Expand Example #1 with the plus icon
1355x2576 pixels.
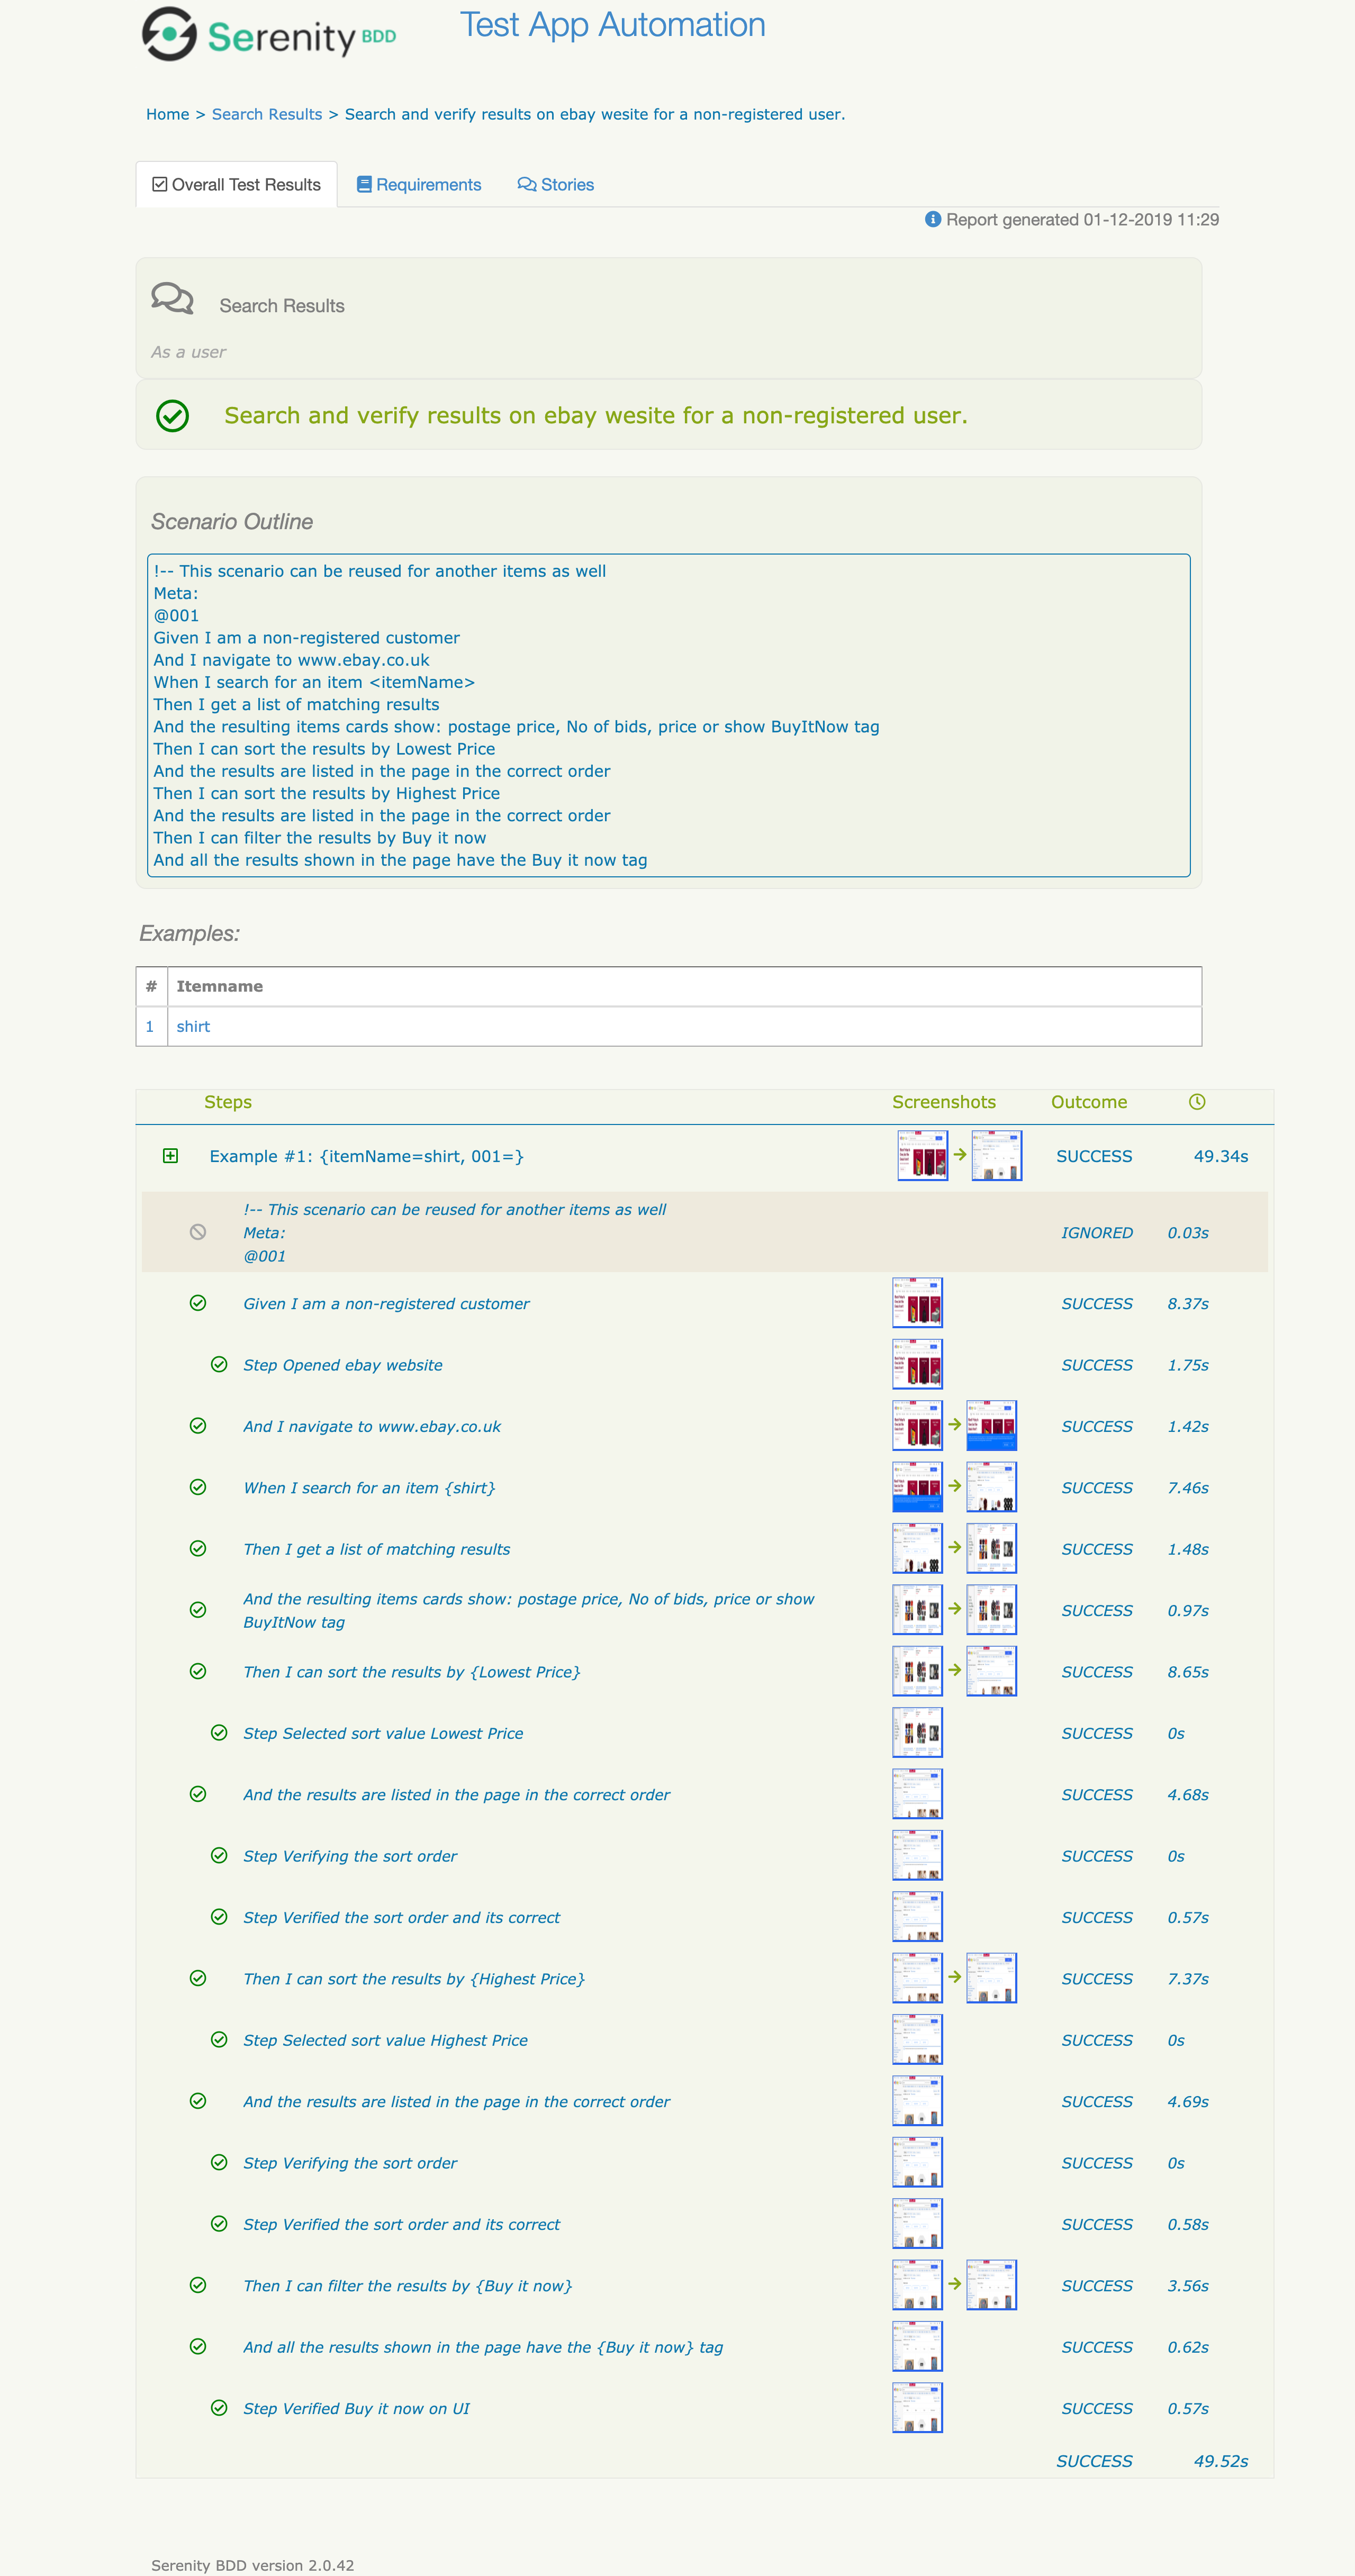click(171, 1155)
